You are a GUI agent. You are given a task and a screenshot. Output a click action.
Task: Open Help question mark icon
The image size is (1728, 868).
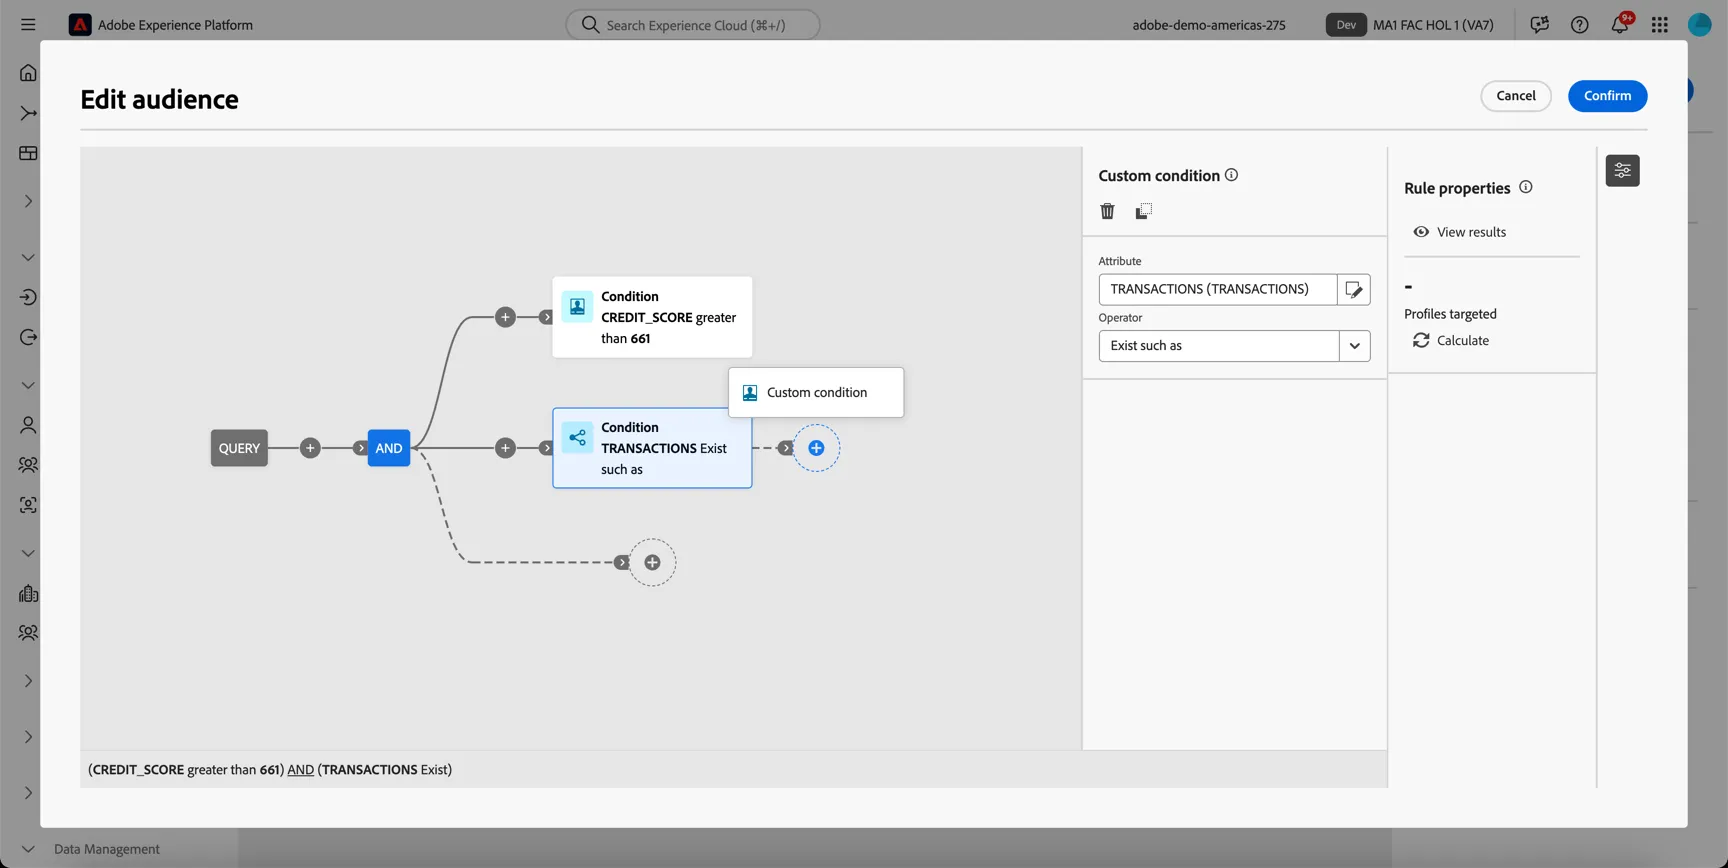1579,25
